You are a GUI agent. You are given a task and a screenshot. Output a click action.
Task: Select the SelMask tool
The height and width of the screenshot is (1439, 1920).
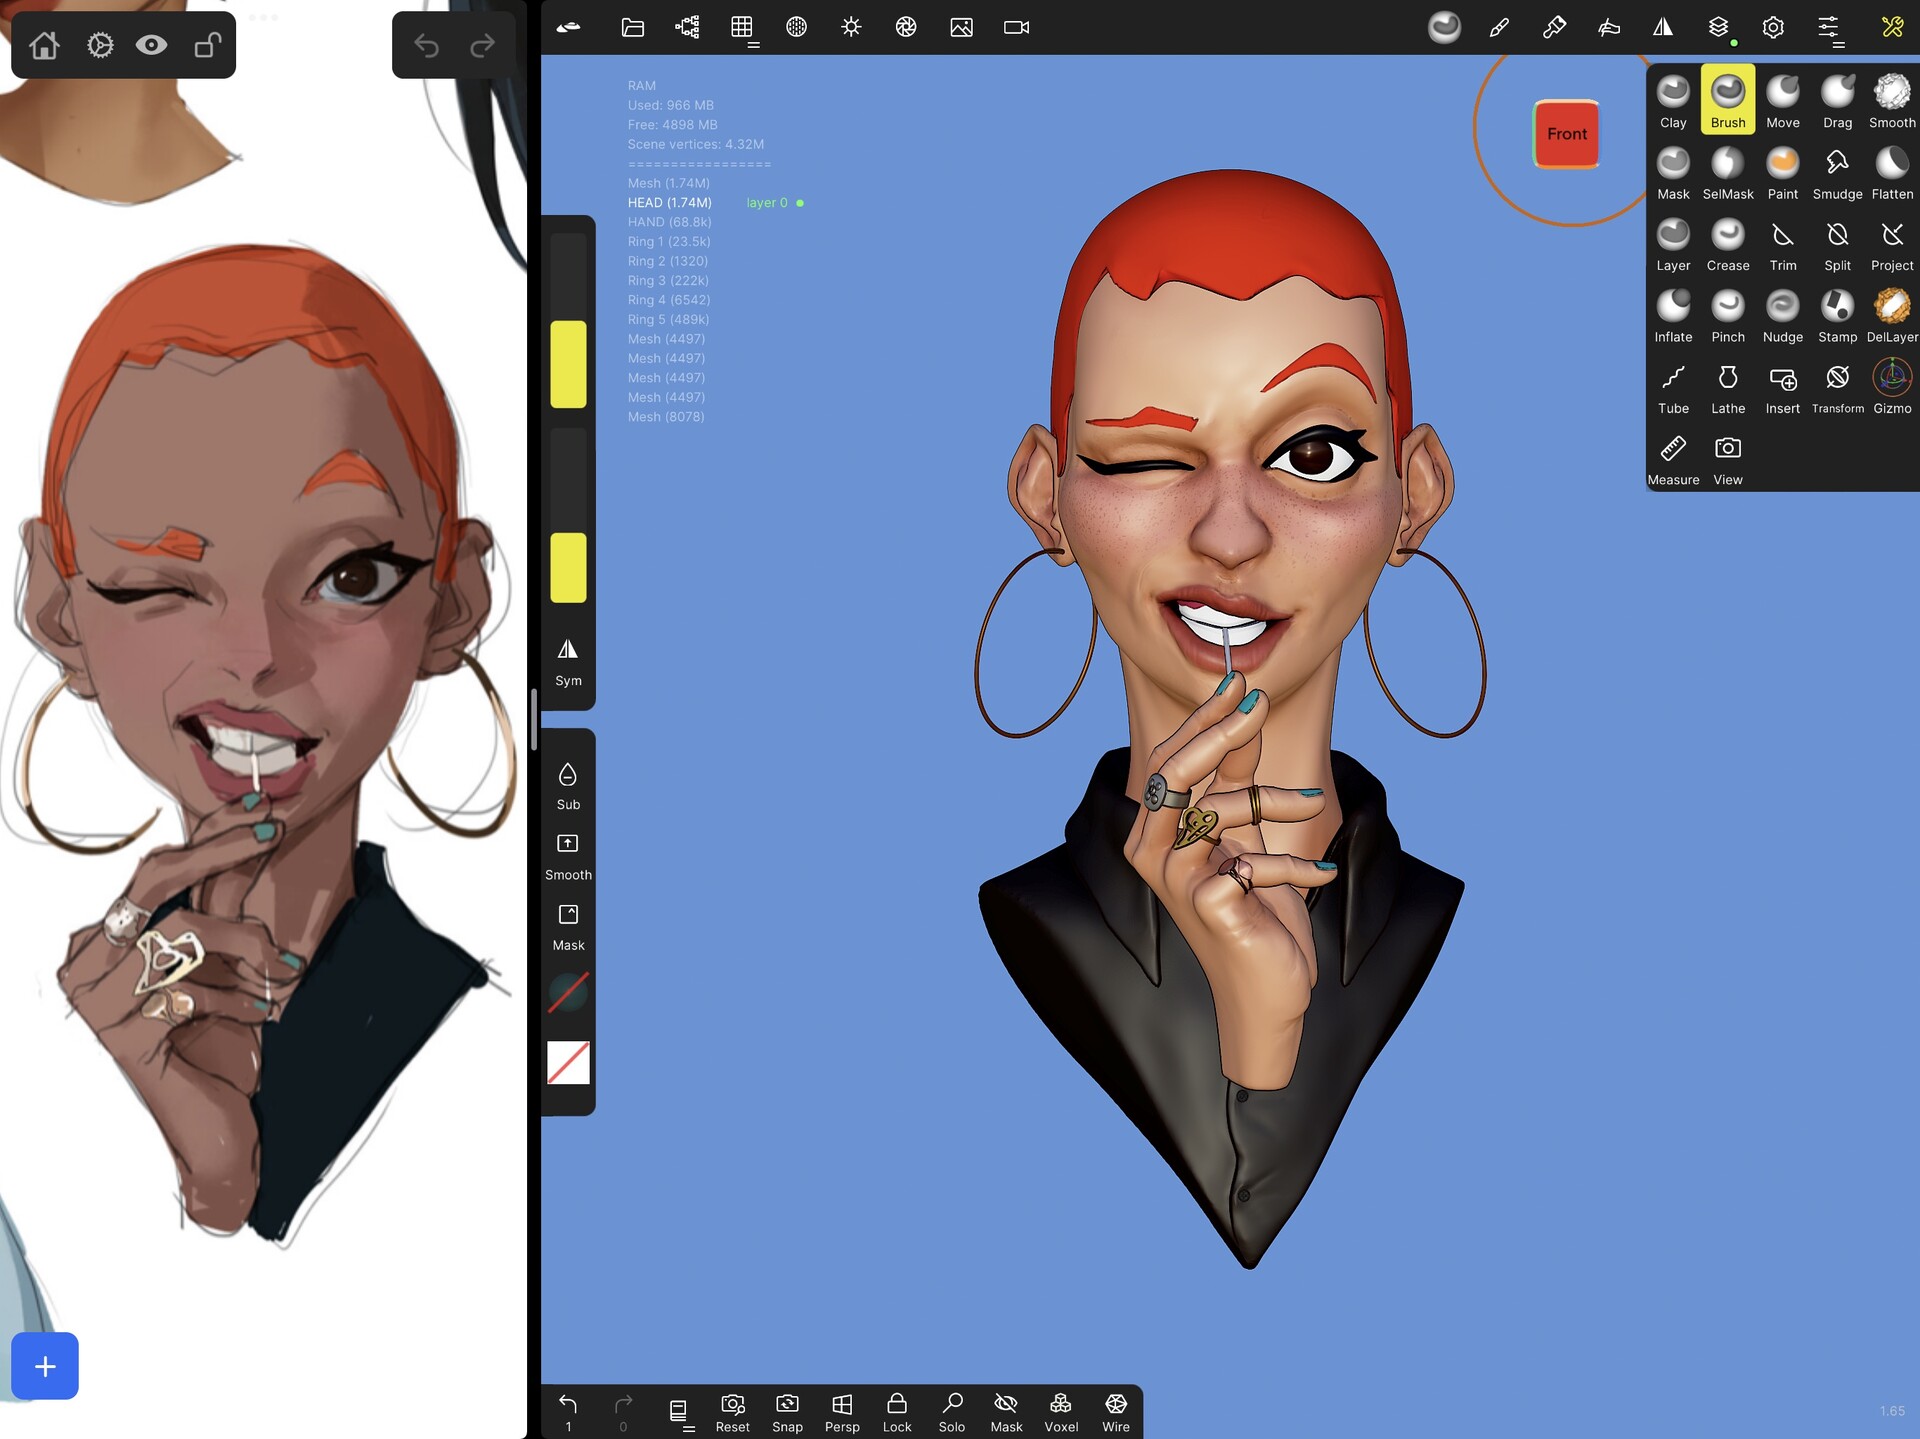pyautogui.click(x=1727, y=168)
